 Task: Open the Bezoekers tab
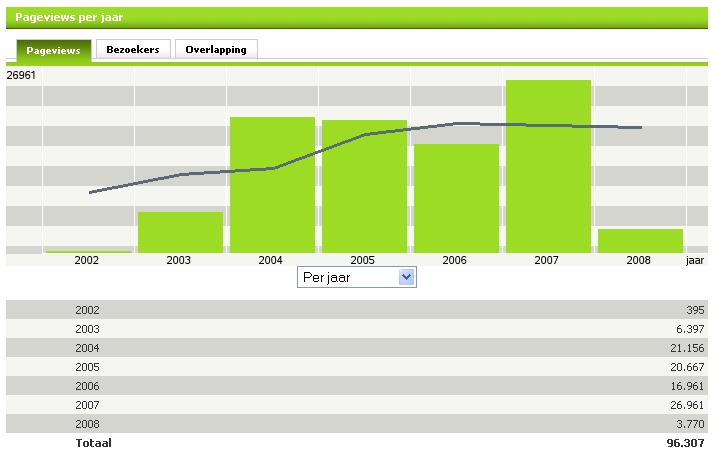133,50
